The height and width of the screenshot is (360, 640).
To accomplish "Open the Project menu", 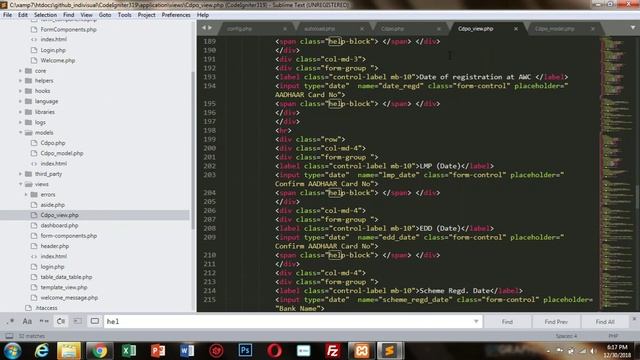I will coord(147,15).
